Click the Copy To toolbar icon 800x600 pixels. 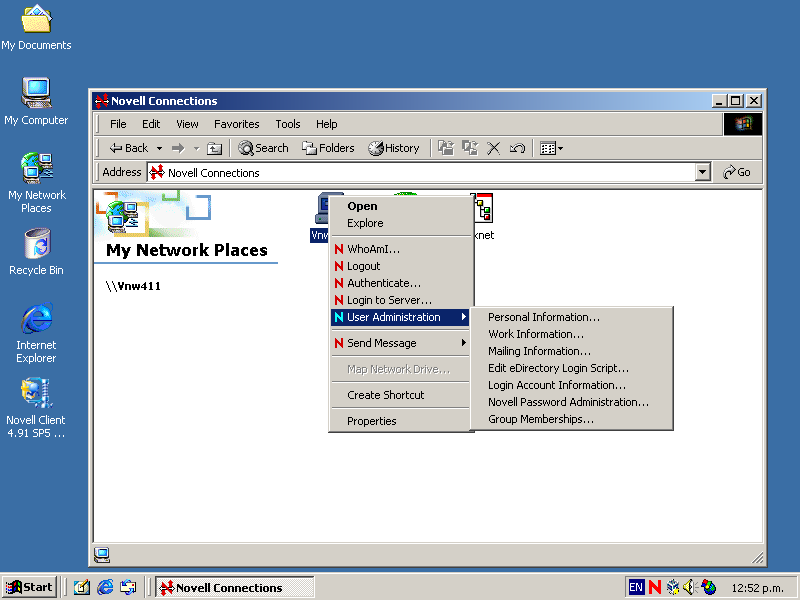[x=470, y=148]
